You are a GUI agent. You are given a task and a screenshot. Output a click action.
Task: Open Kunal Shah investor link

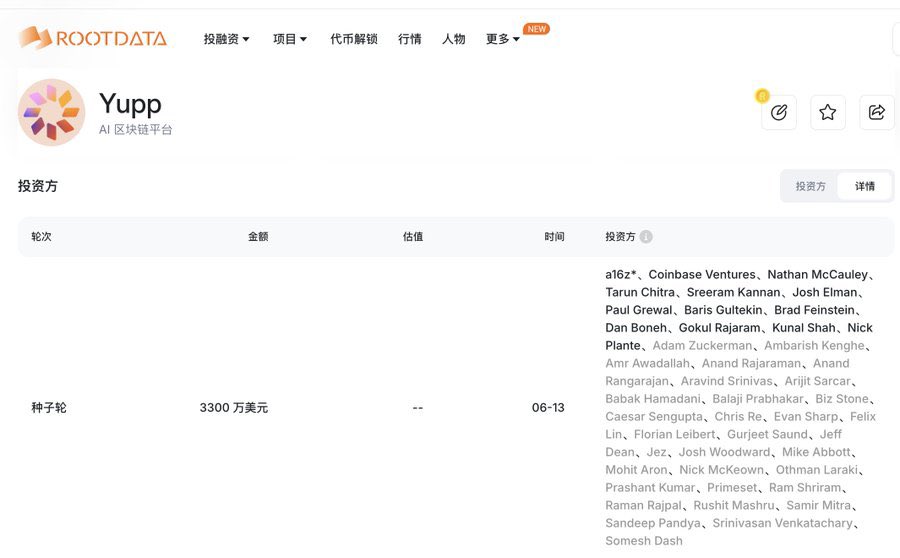(x=804, y=328)
